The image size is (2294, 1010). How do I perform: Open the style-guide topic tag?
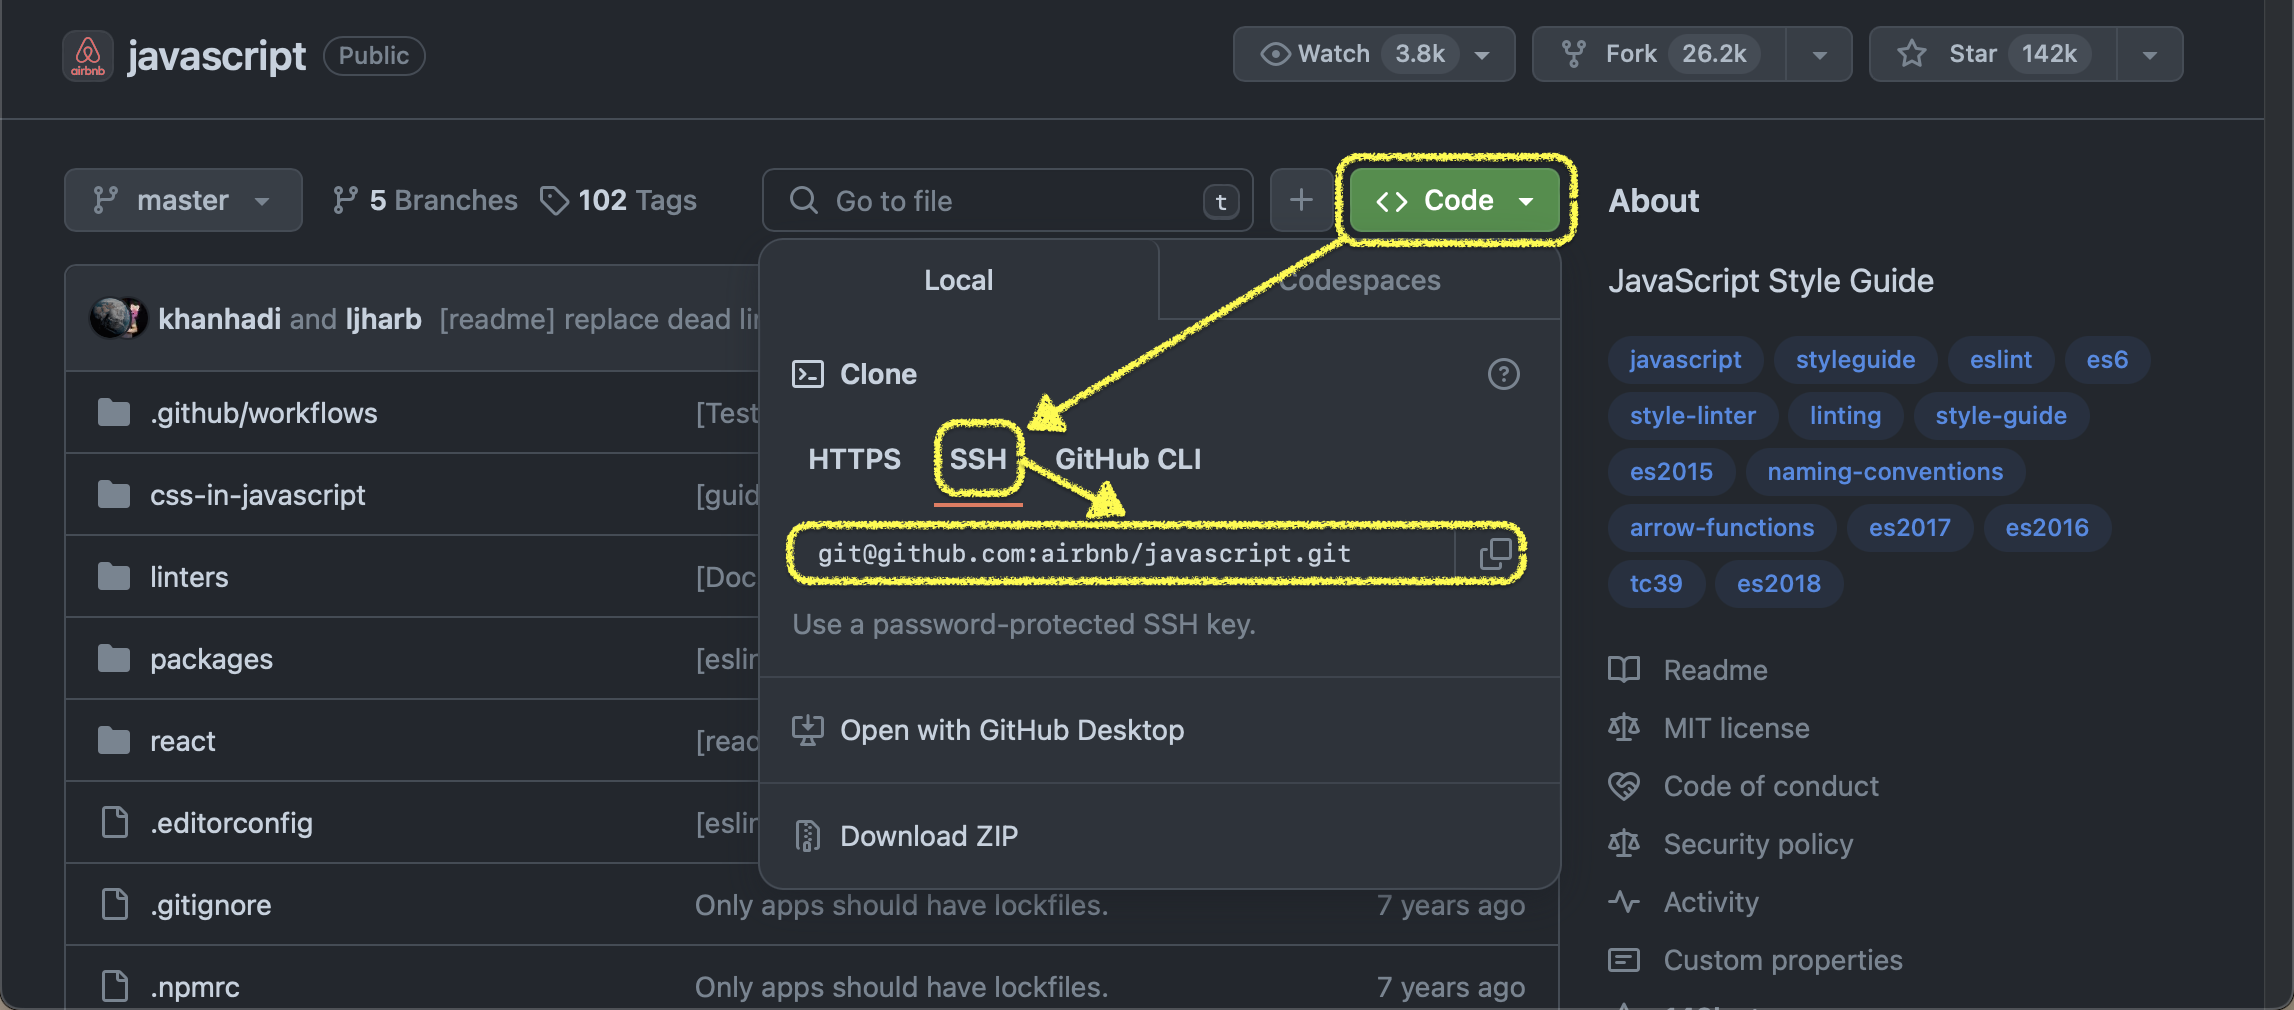point(2000,415)
